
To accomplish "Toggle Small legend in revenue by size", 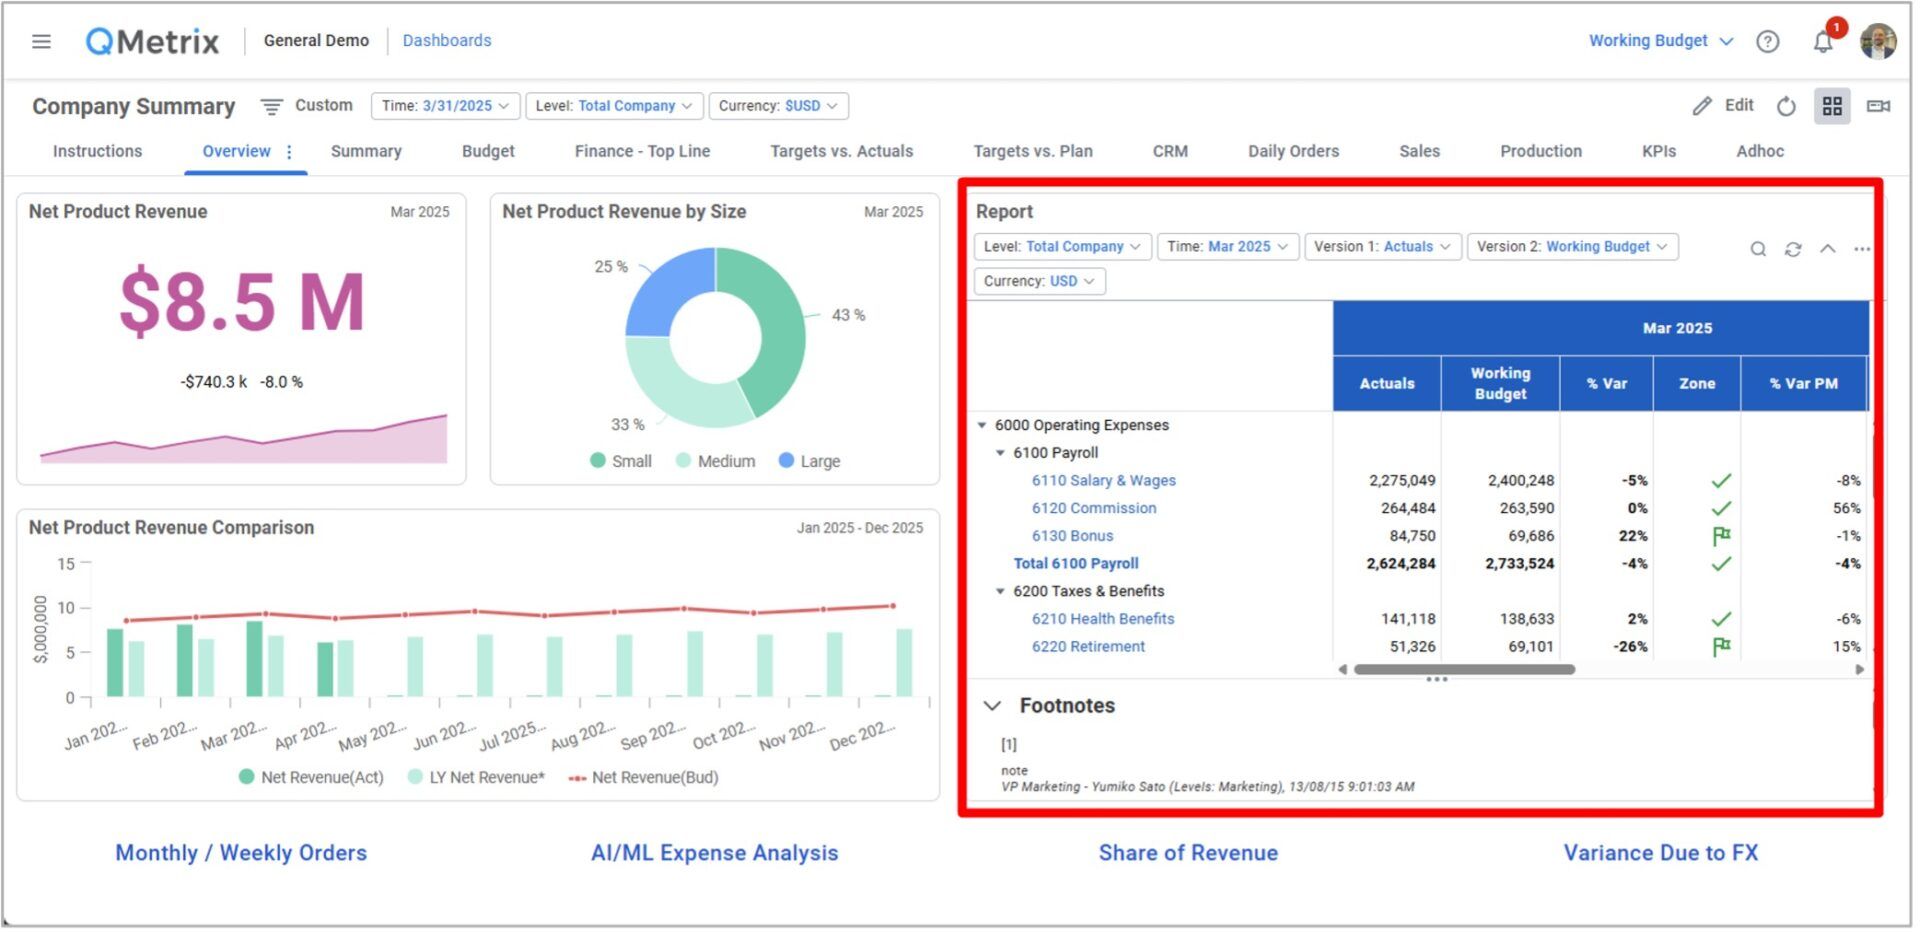I will click(x=621, y=461).
